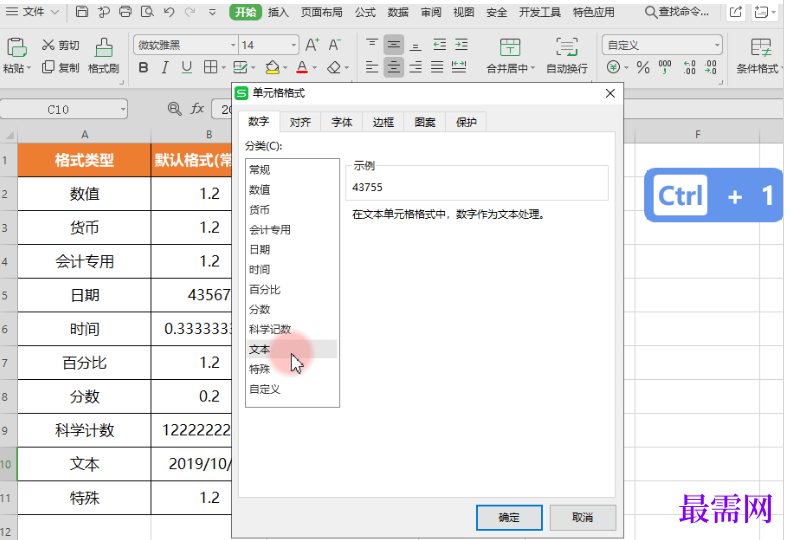Open the 自定义 number format dropdown
Viewport: 791px width, 540px height.
[717, 45]
